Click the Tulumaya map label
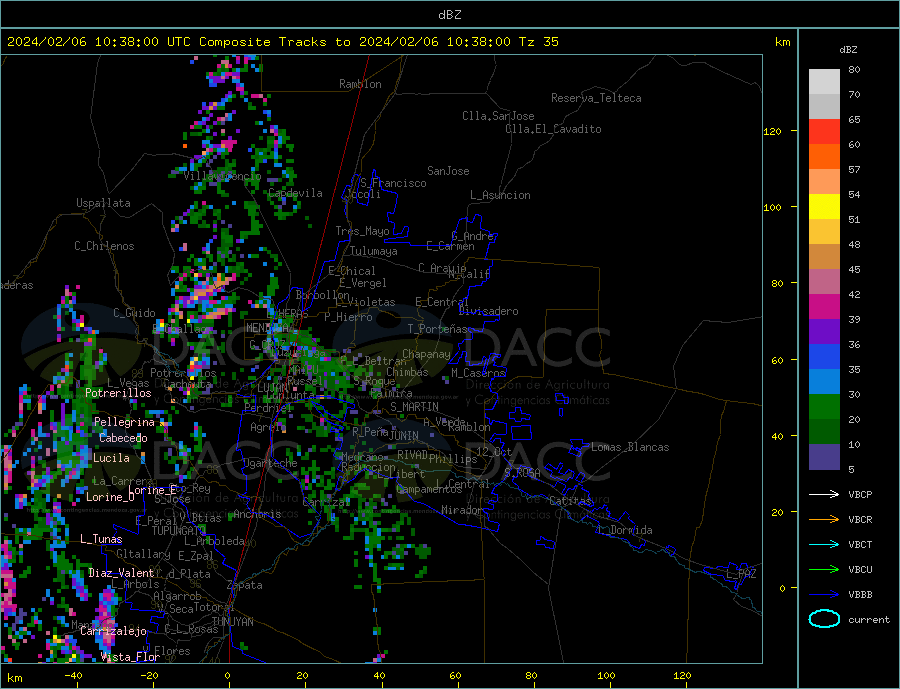Image resolution: width=900 pixels, height=689 pixels. click(x=374, y=251)
